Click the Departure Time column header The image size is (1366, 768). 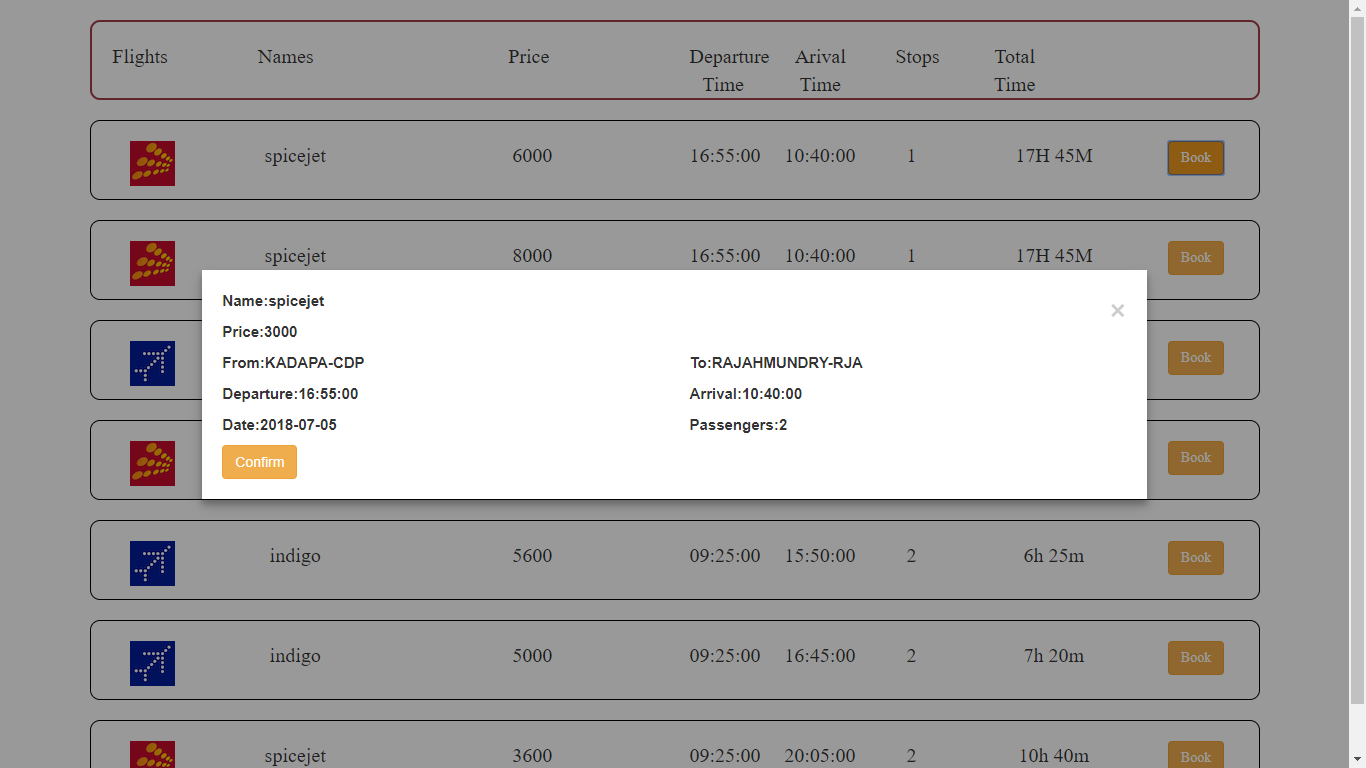click(x=728, y=70)
